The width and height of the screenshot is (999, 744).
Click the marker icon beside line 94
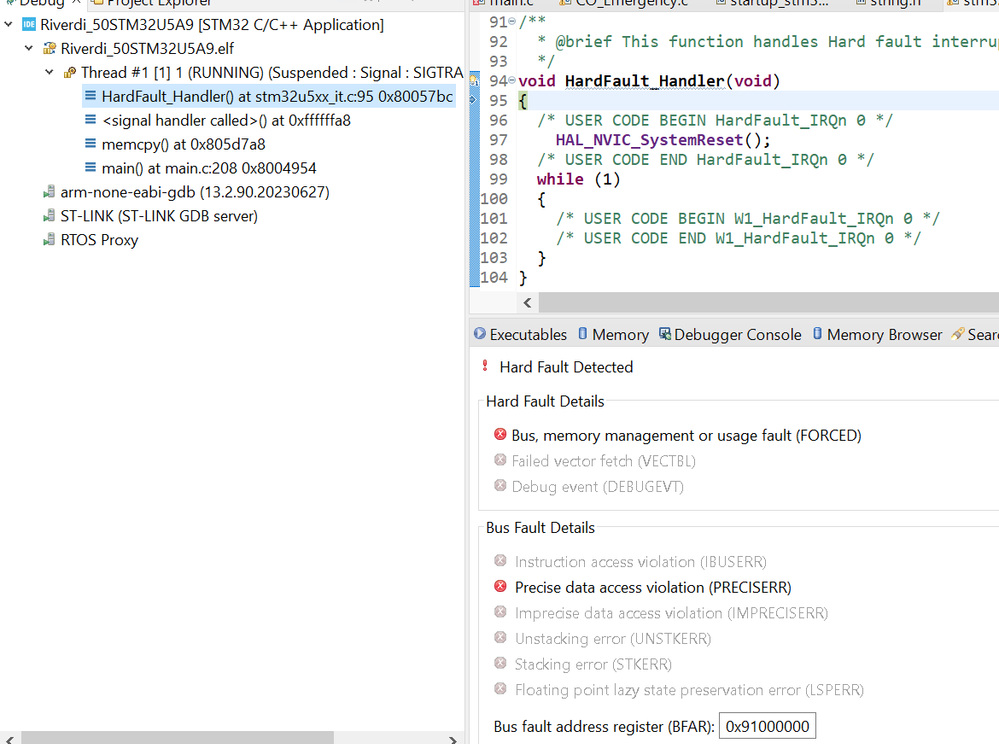[474, 80]
